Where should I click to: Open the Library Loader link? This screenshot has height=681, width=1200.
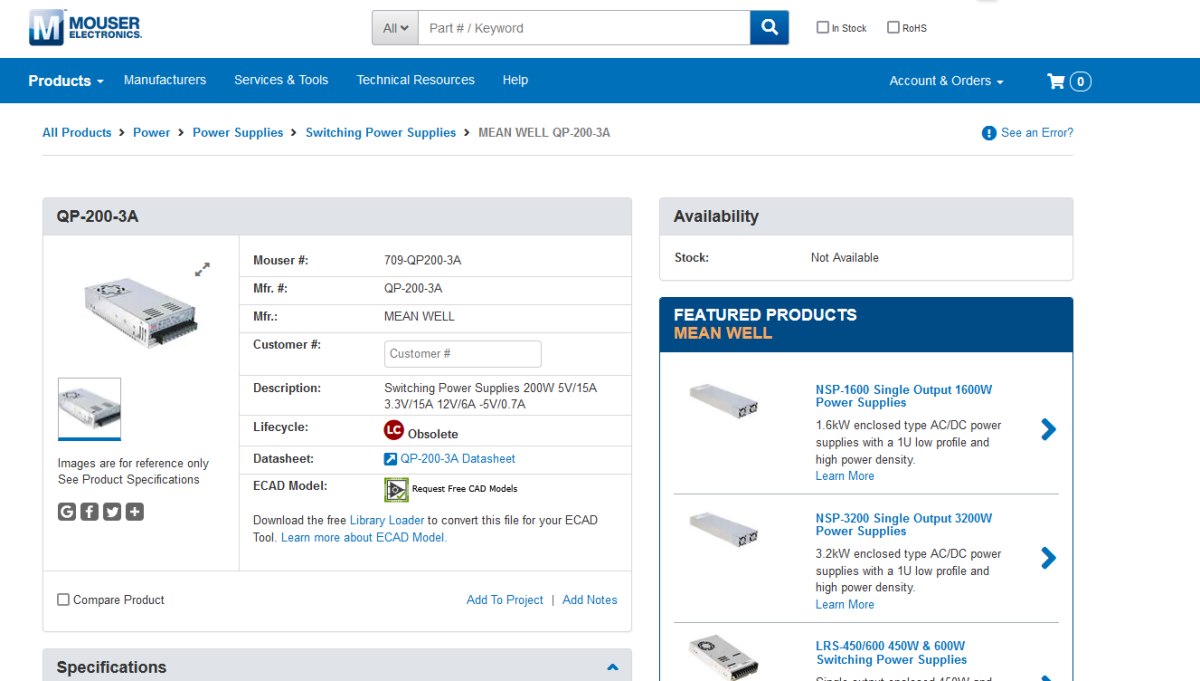point(387,520)
